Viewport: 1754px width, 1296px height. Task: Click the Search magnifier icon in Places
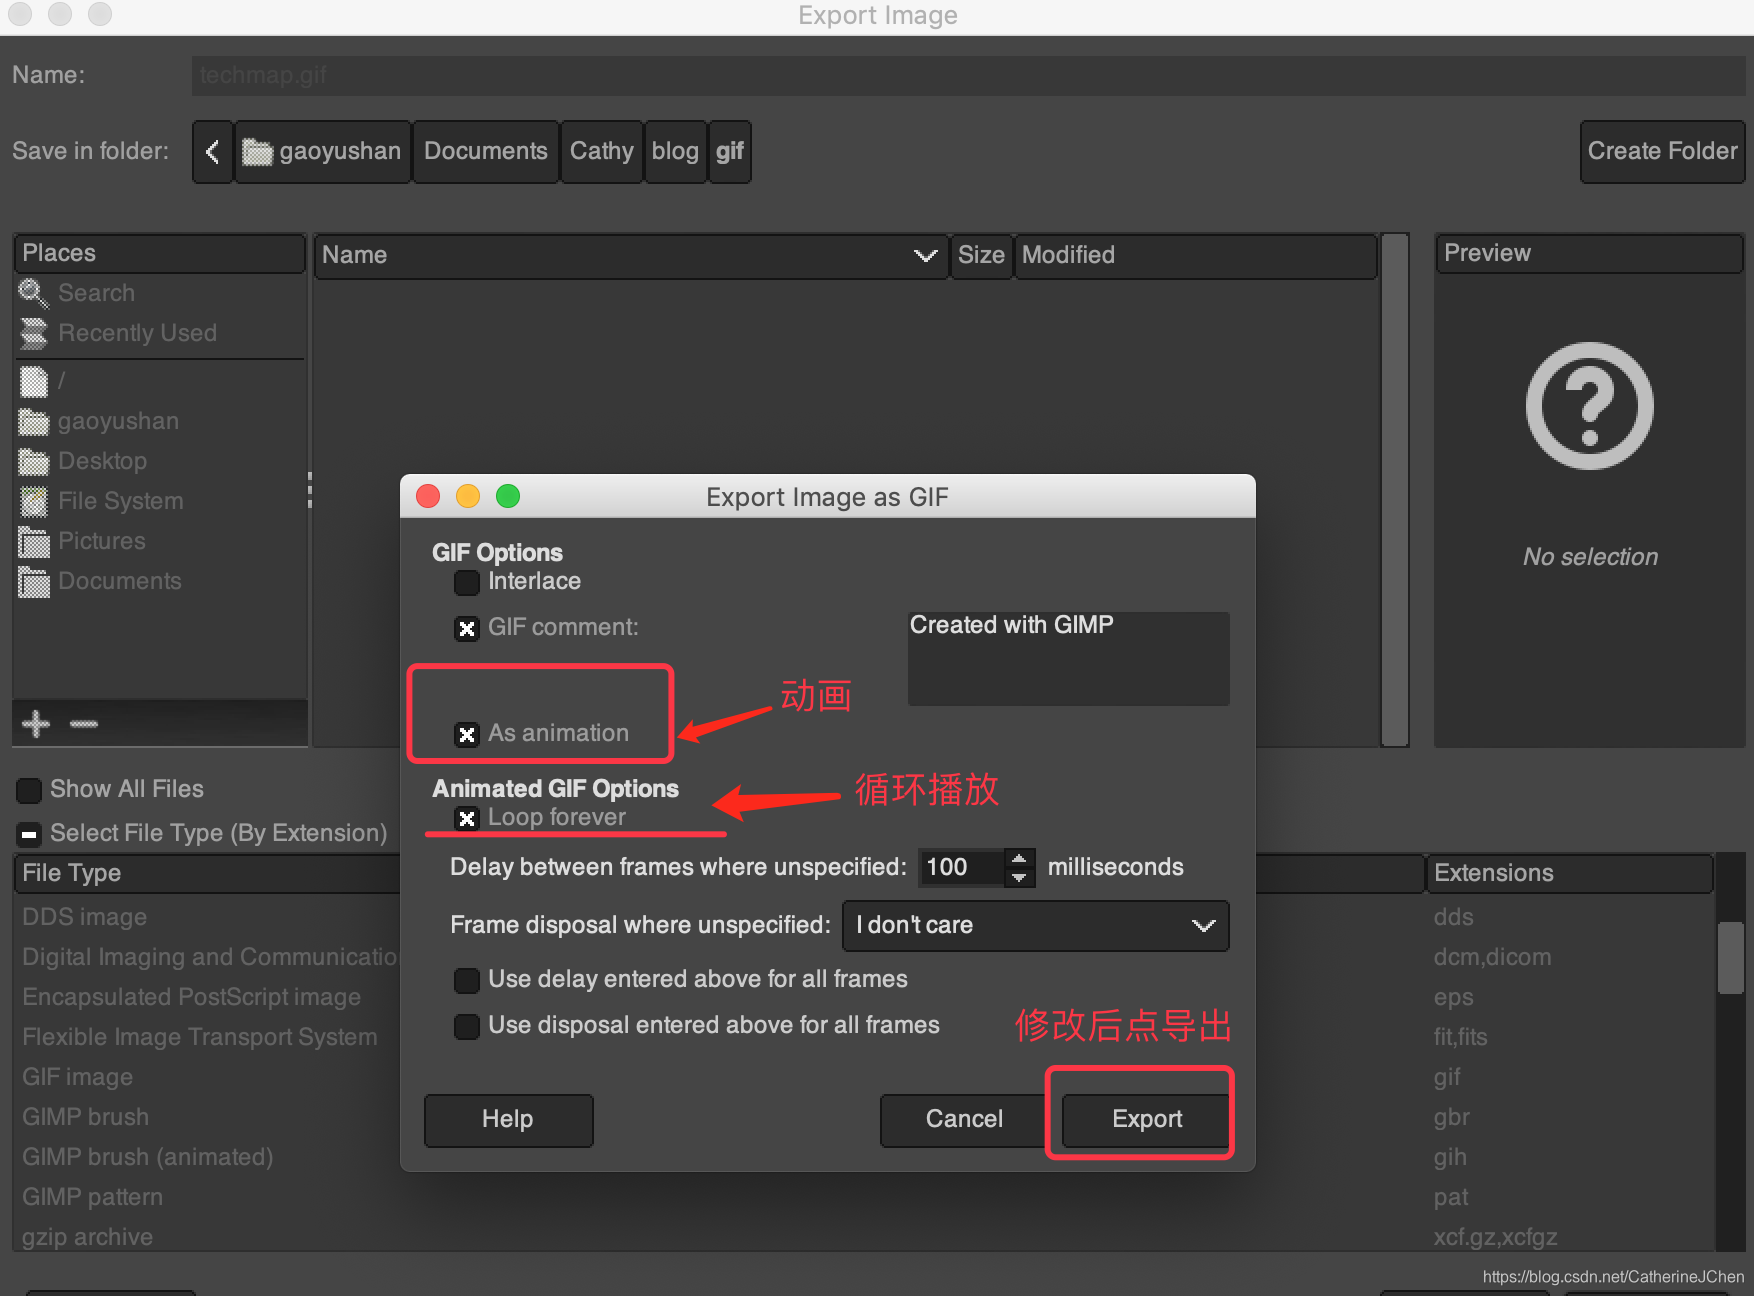(33, 293)
